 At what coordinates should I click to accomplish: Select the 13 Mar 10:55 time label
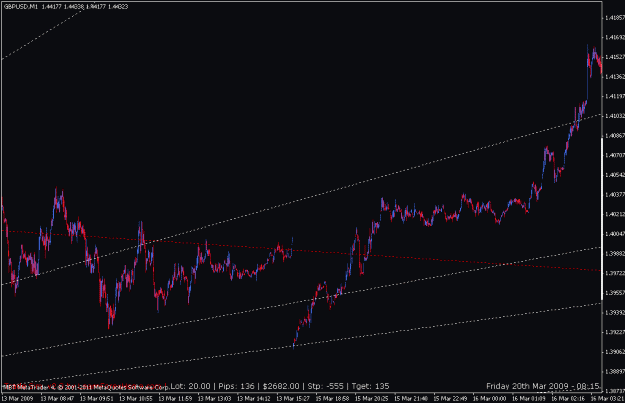point(136,398)
